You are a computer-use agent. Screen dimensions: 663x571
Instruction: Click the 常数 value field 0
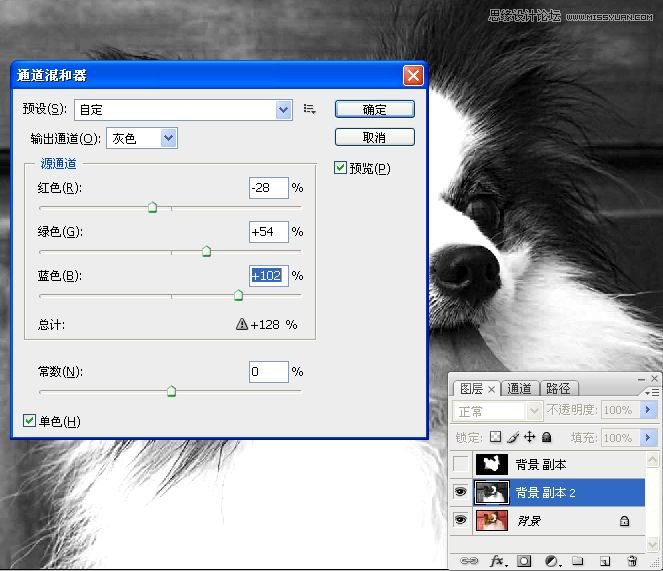tap(269, 372)
